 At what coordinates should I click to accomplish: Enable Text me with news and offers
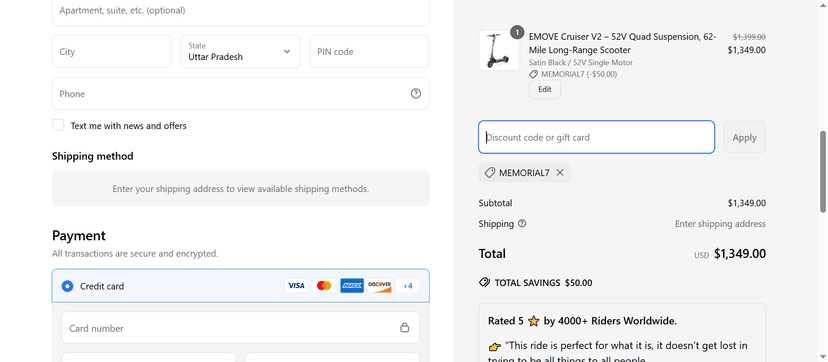point(58,125)
